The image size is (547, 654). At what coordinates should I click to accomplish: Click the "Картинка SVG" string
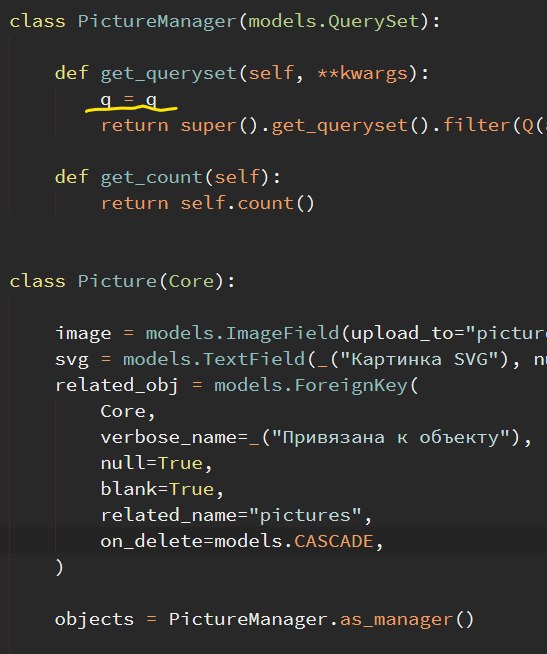tap(419, 360)
